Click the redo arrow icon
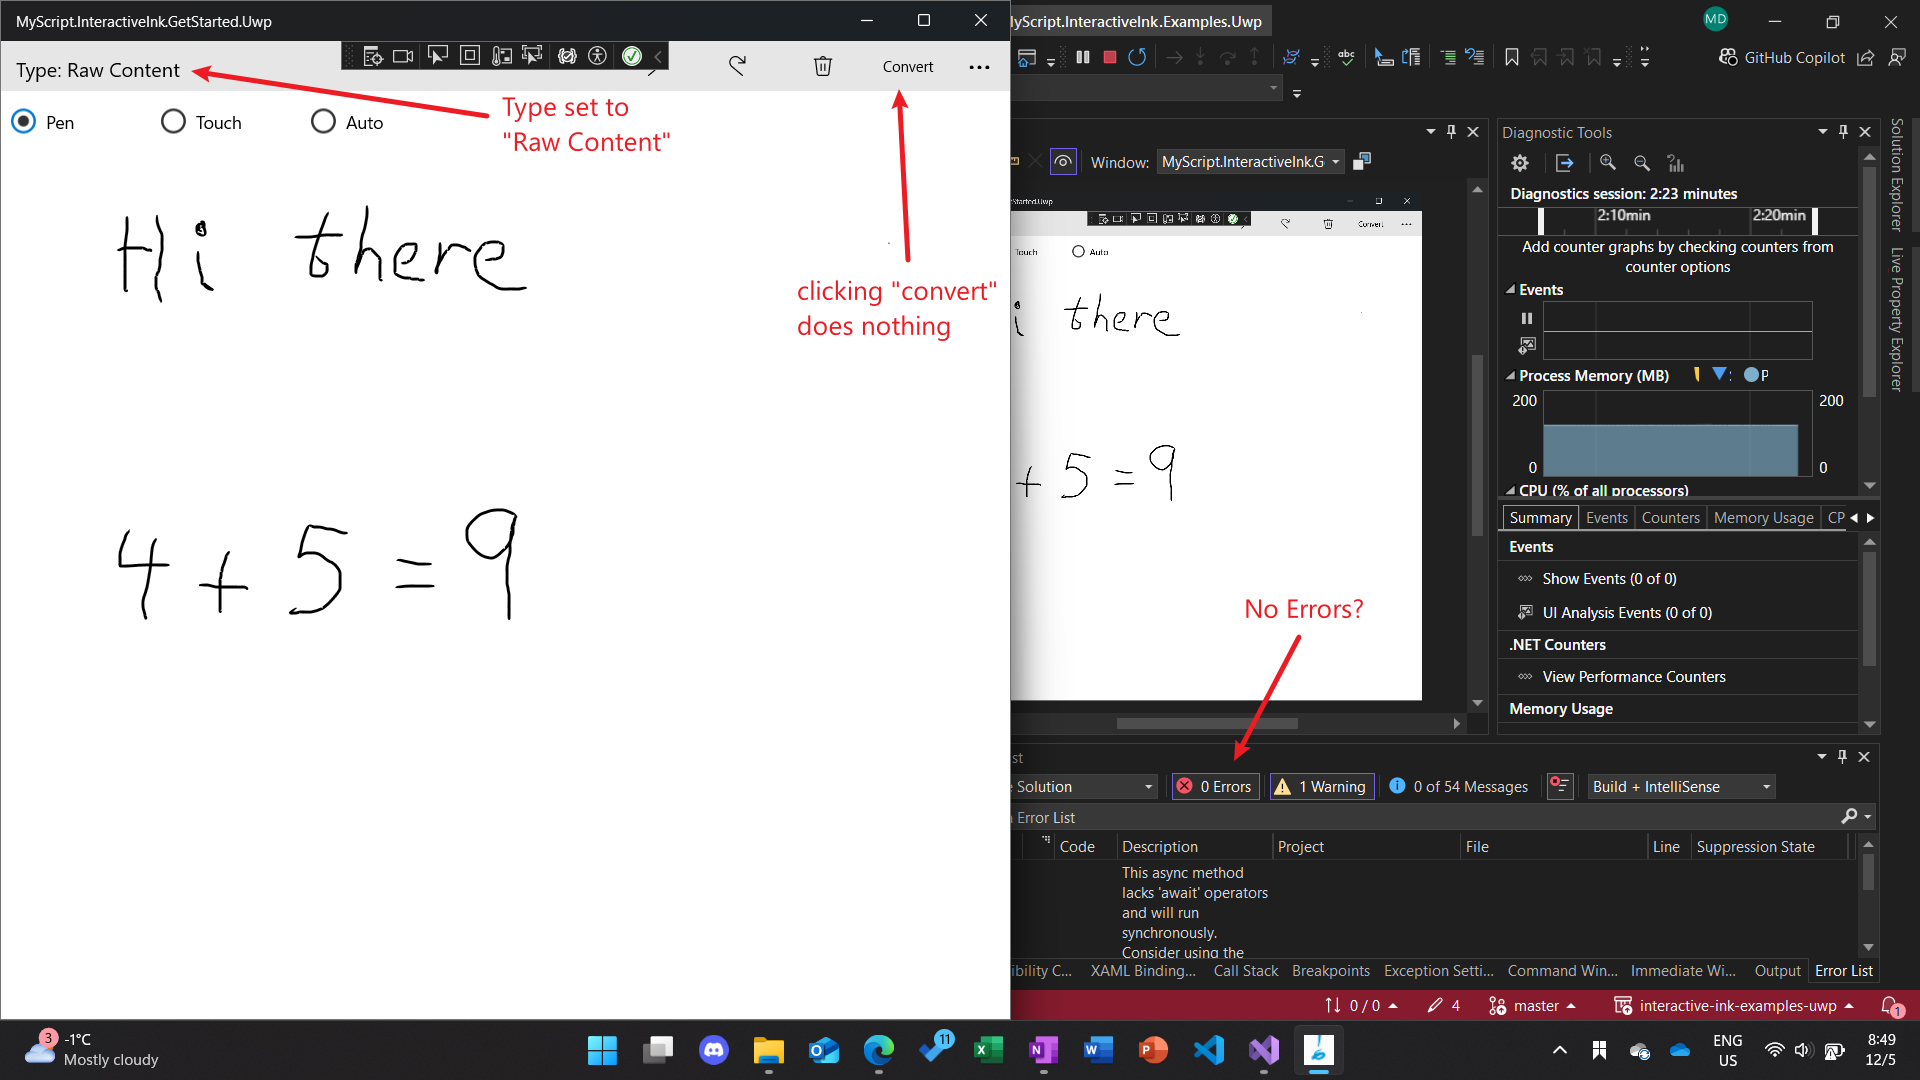This screenshot has width=1920, height=1080. click(737, 66)
